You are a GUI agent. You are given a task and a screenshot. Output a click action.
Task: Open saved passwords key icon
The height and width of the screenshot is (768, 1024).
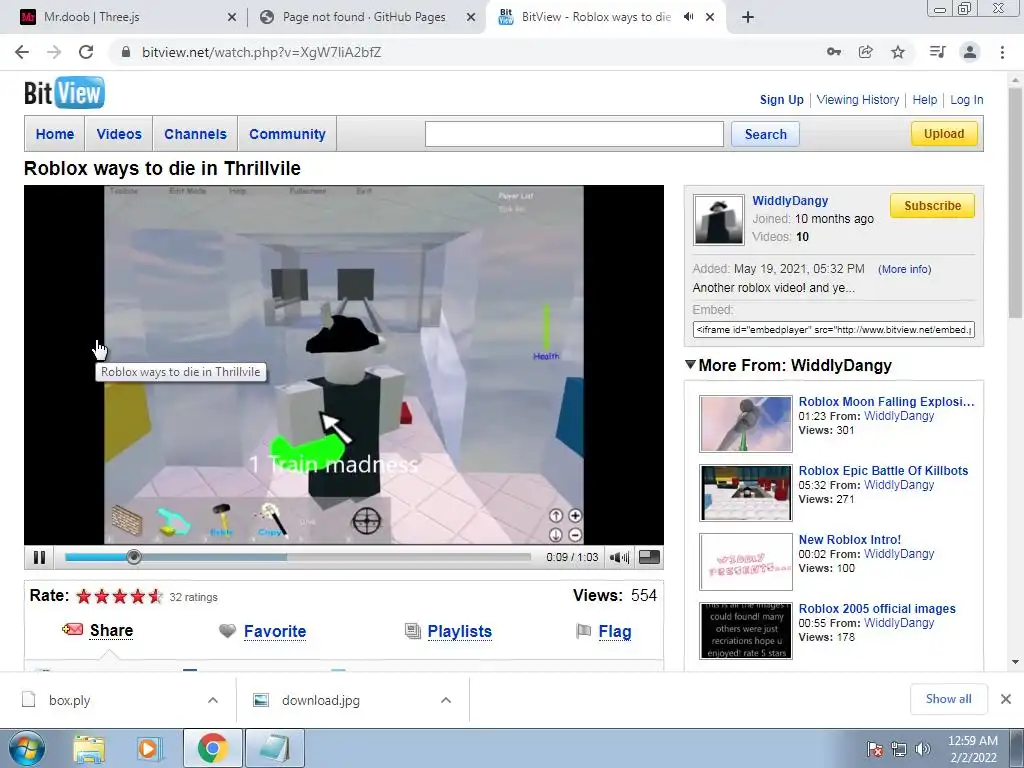(833, 52)
